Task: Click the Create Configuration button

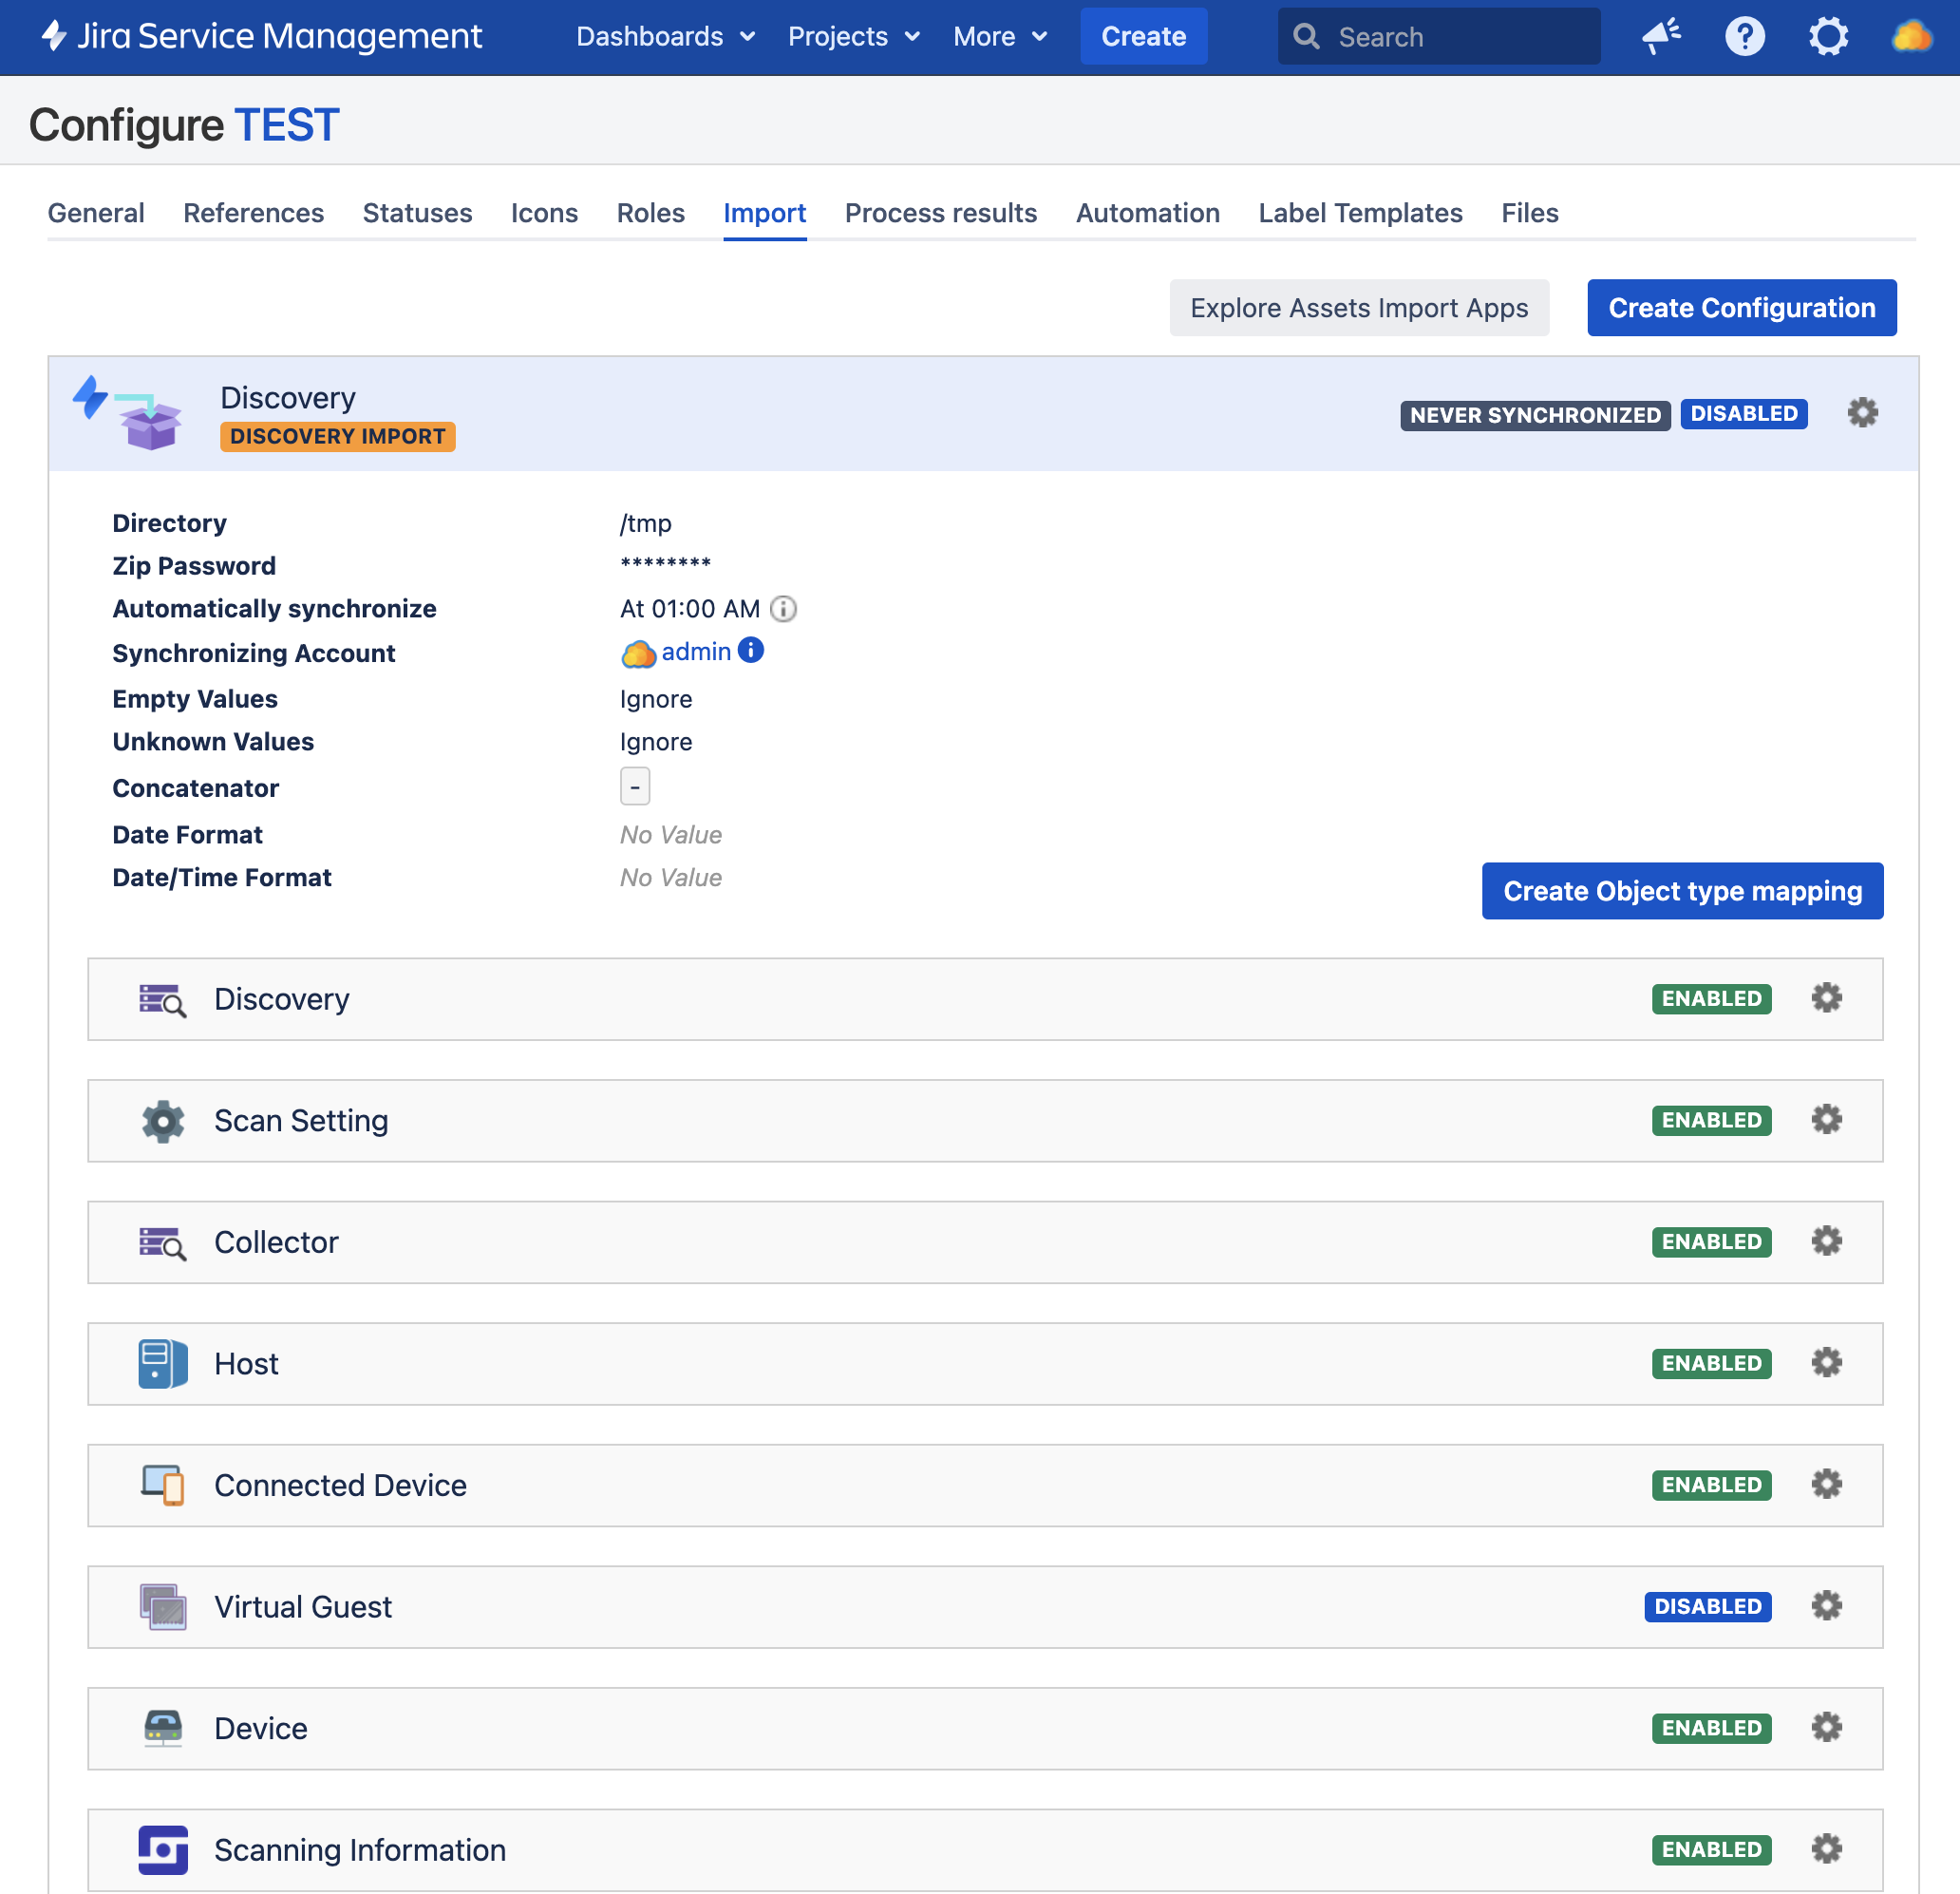Action: [x=1742, y=308]
